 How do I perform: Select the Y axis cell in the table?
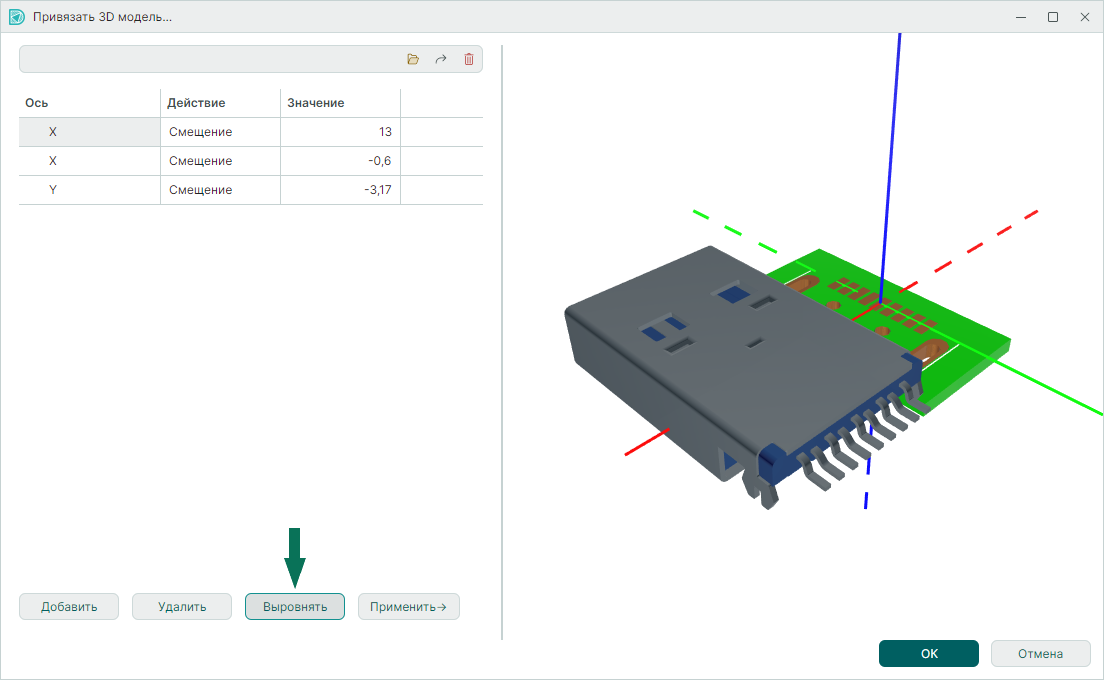[x=89, y=190]
